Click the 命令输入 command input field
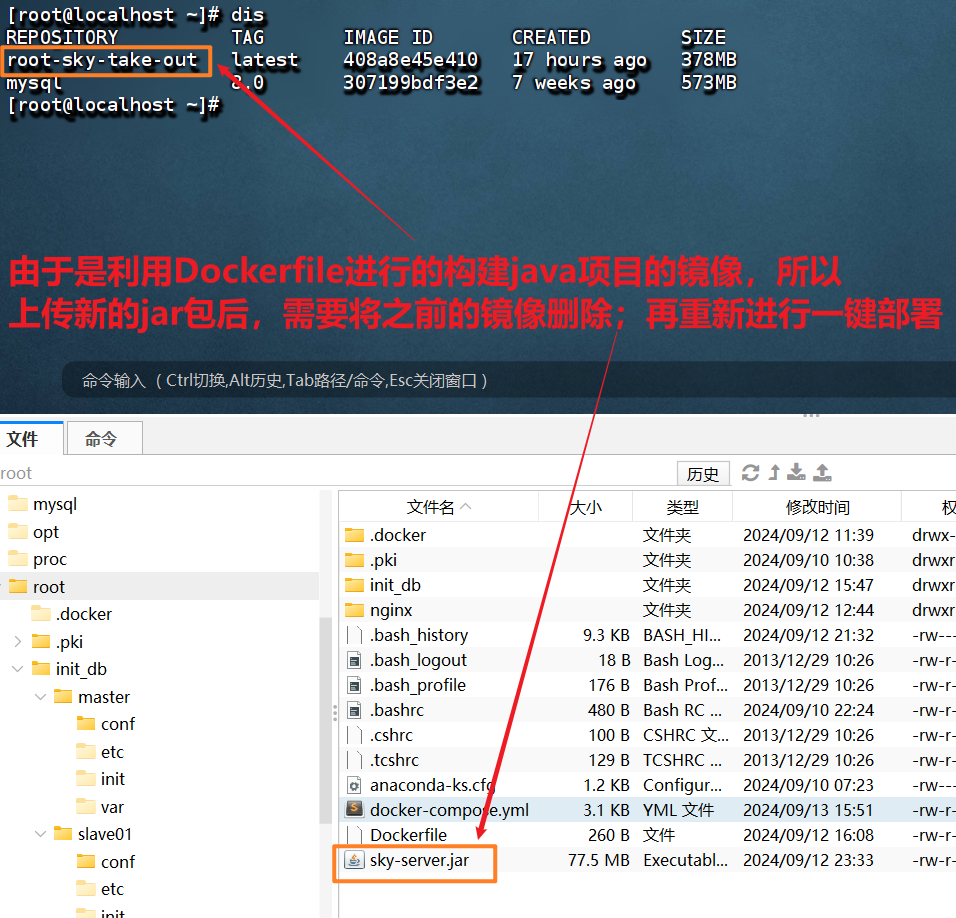The width and height of the screenshot is (956, 918). pos(500,381)
